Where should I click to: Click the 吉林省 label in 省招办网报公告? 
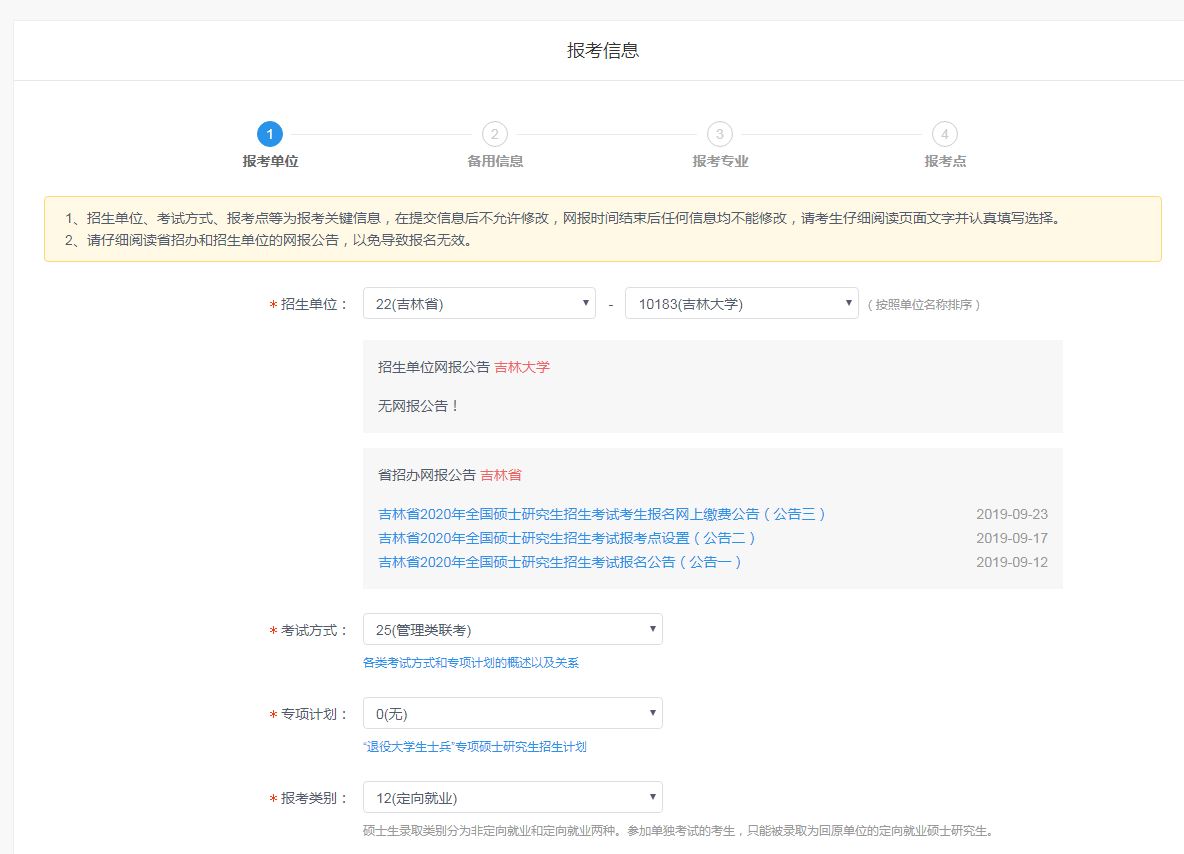pyautogui.click(x=500, y=475)
